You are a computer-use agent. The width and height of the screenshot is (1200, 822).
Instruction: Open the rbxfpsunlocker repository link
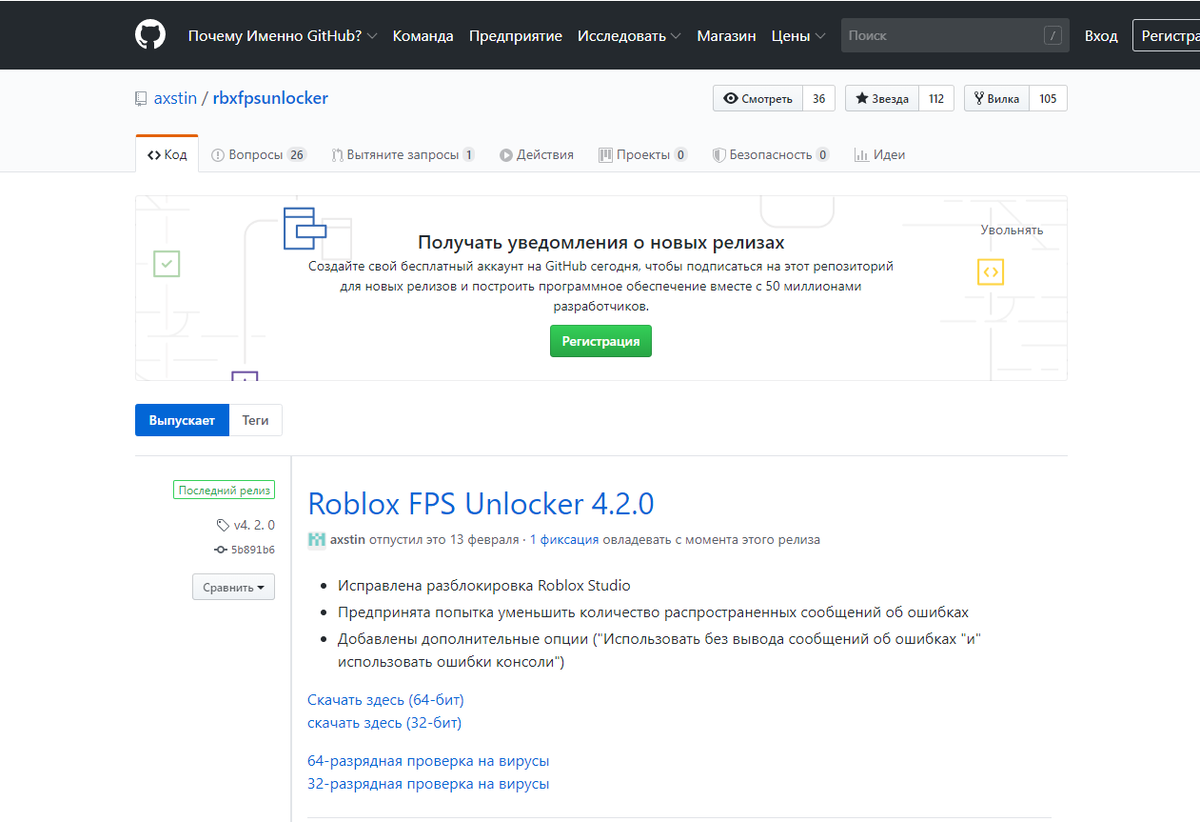coord(270,98)
